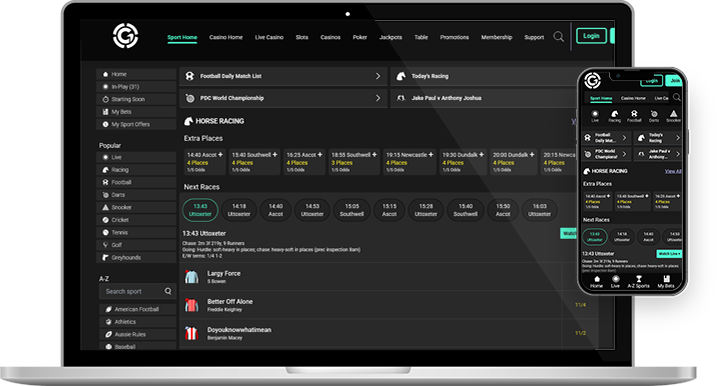This screenshot has height=386, width=717.
Task: Select the Snooker icon under Popular
Action: point(106,207)
